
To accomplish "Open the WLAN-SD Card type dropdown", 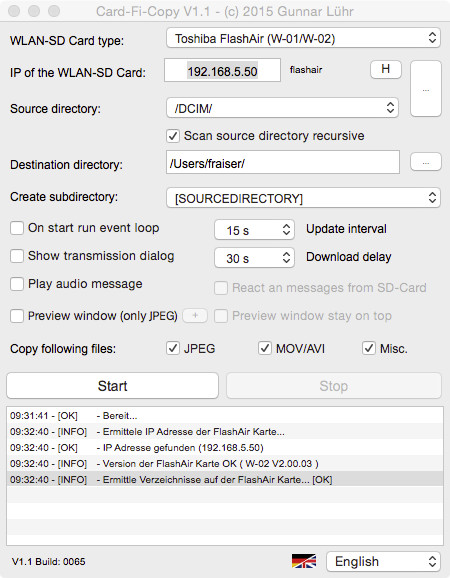I will coord(303,38).
